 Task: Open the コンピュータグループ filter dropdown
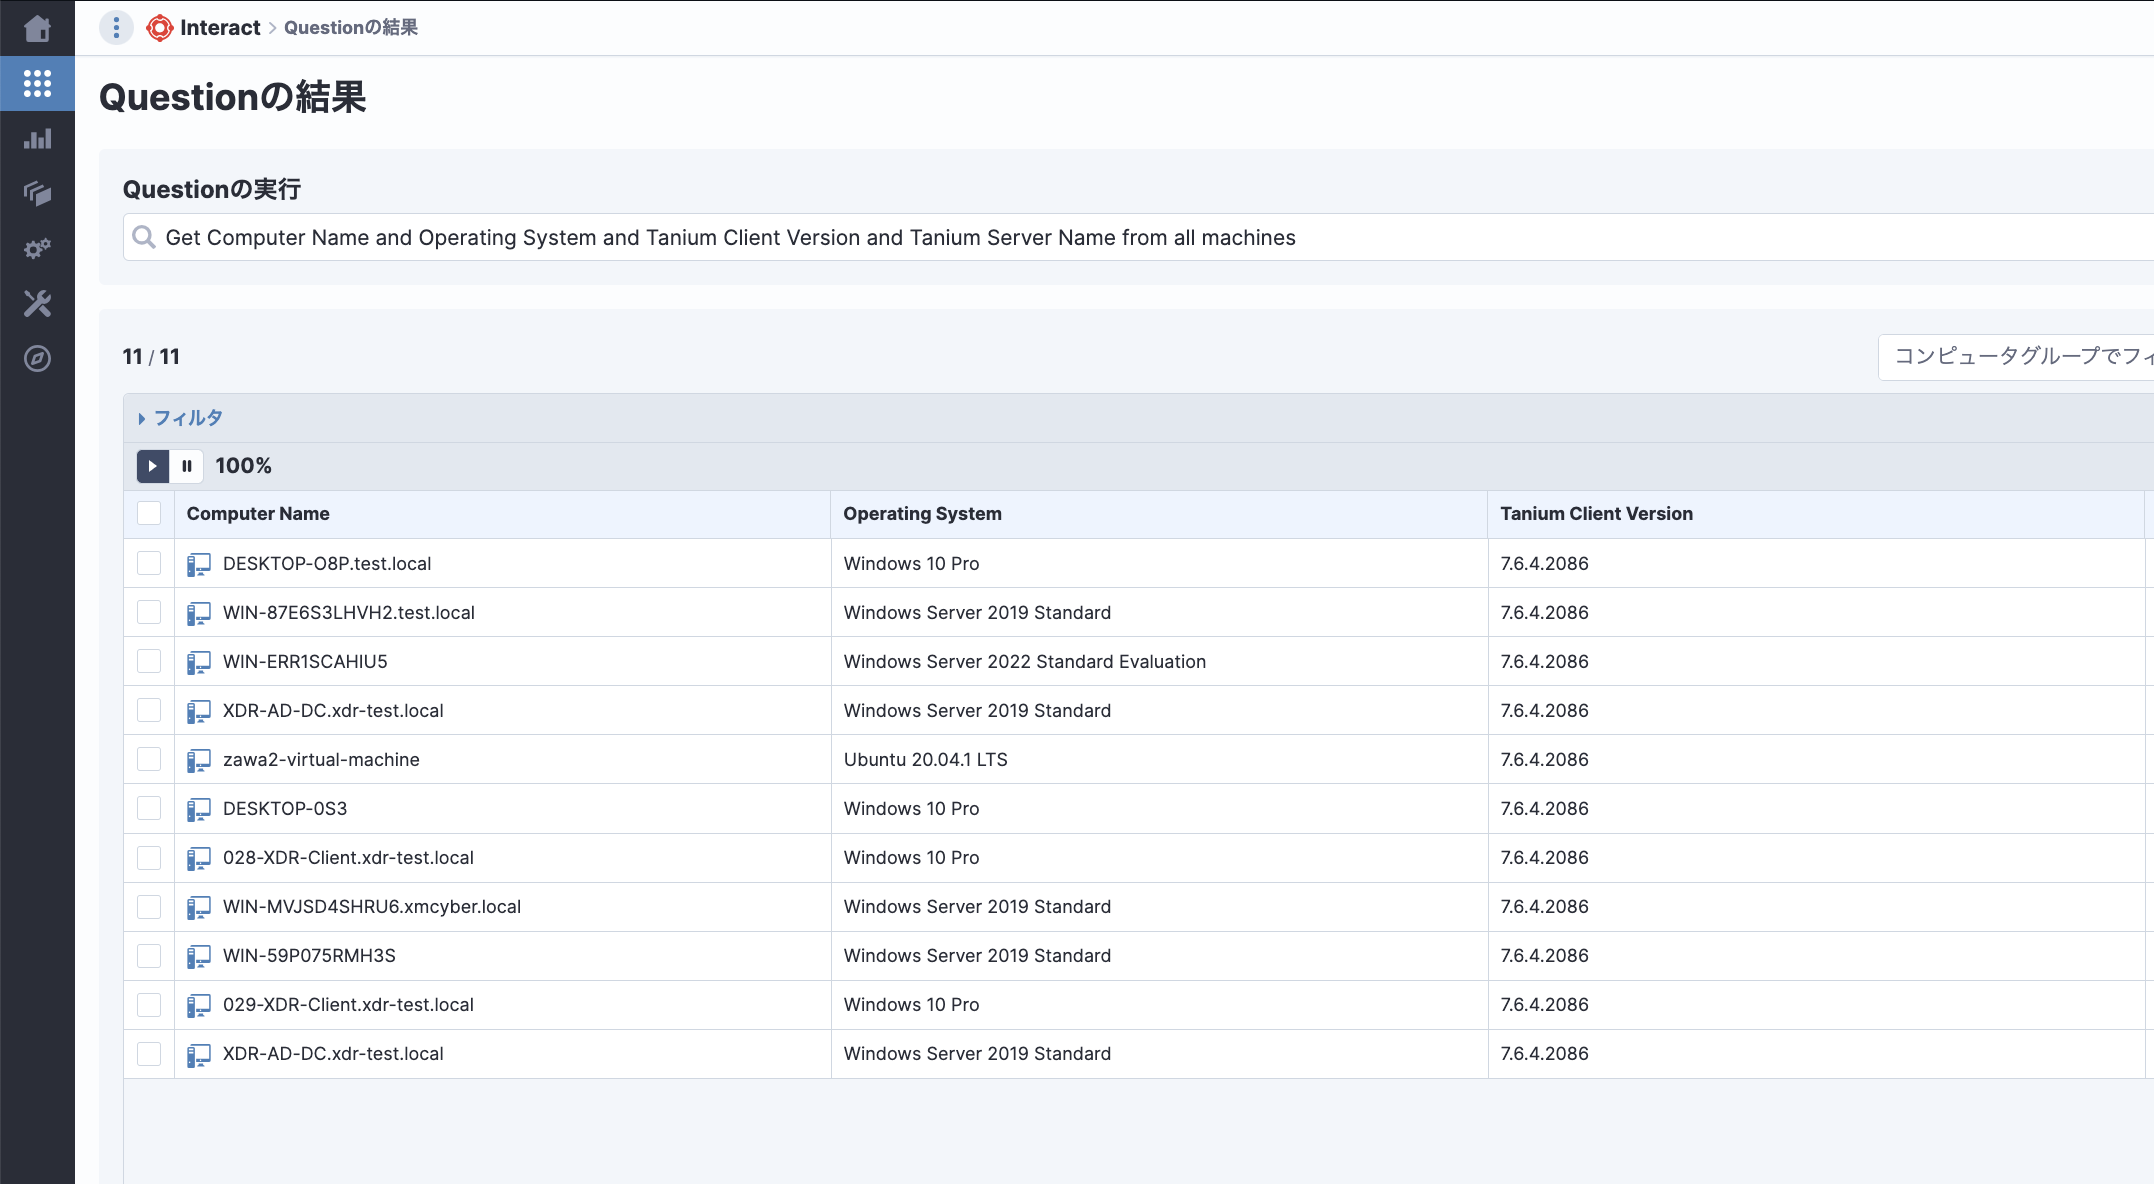pos(2016,357)
